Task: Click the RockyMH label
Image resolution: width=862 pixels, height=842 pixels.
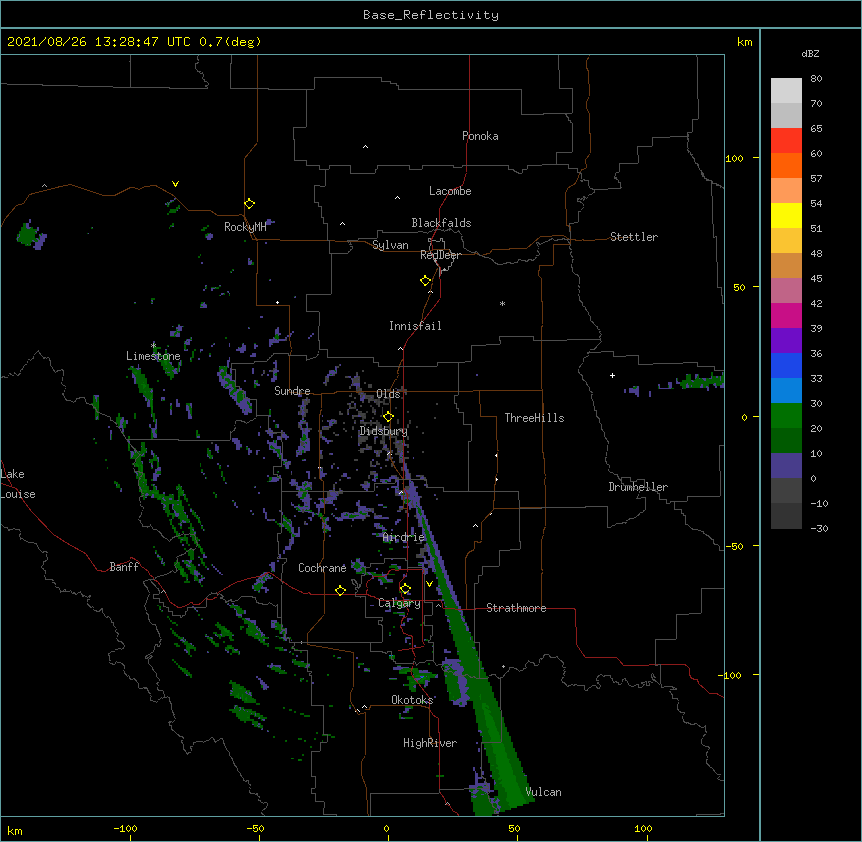Action: pyautogui.click(x=245, y=226)
